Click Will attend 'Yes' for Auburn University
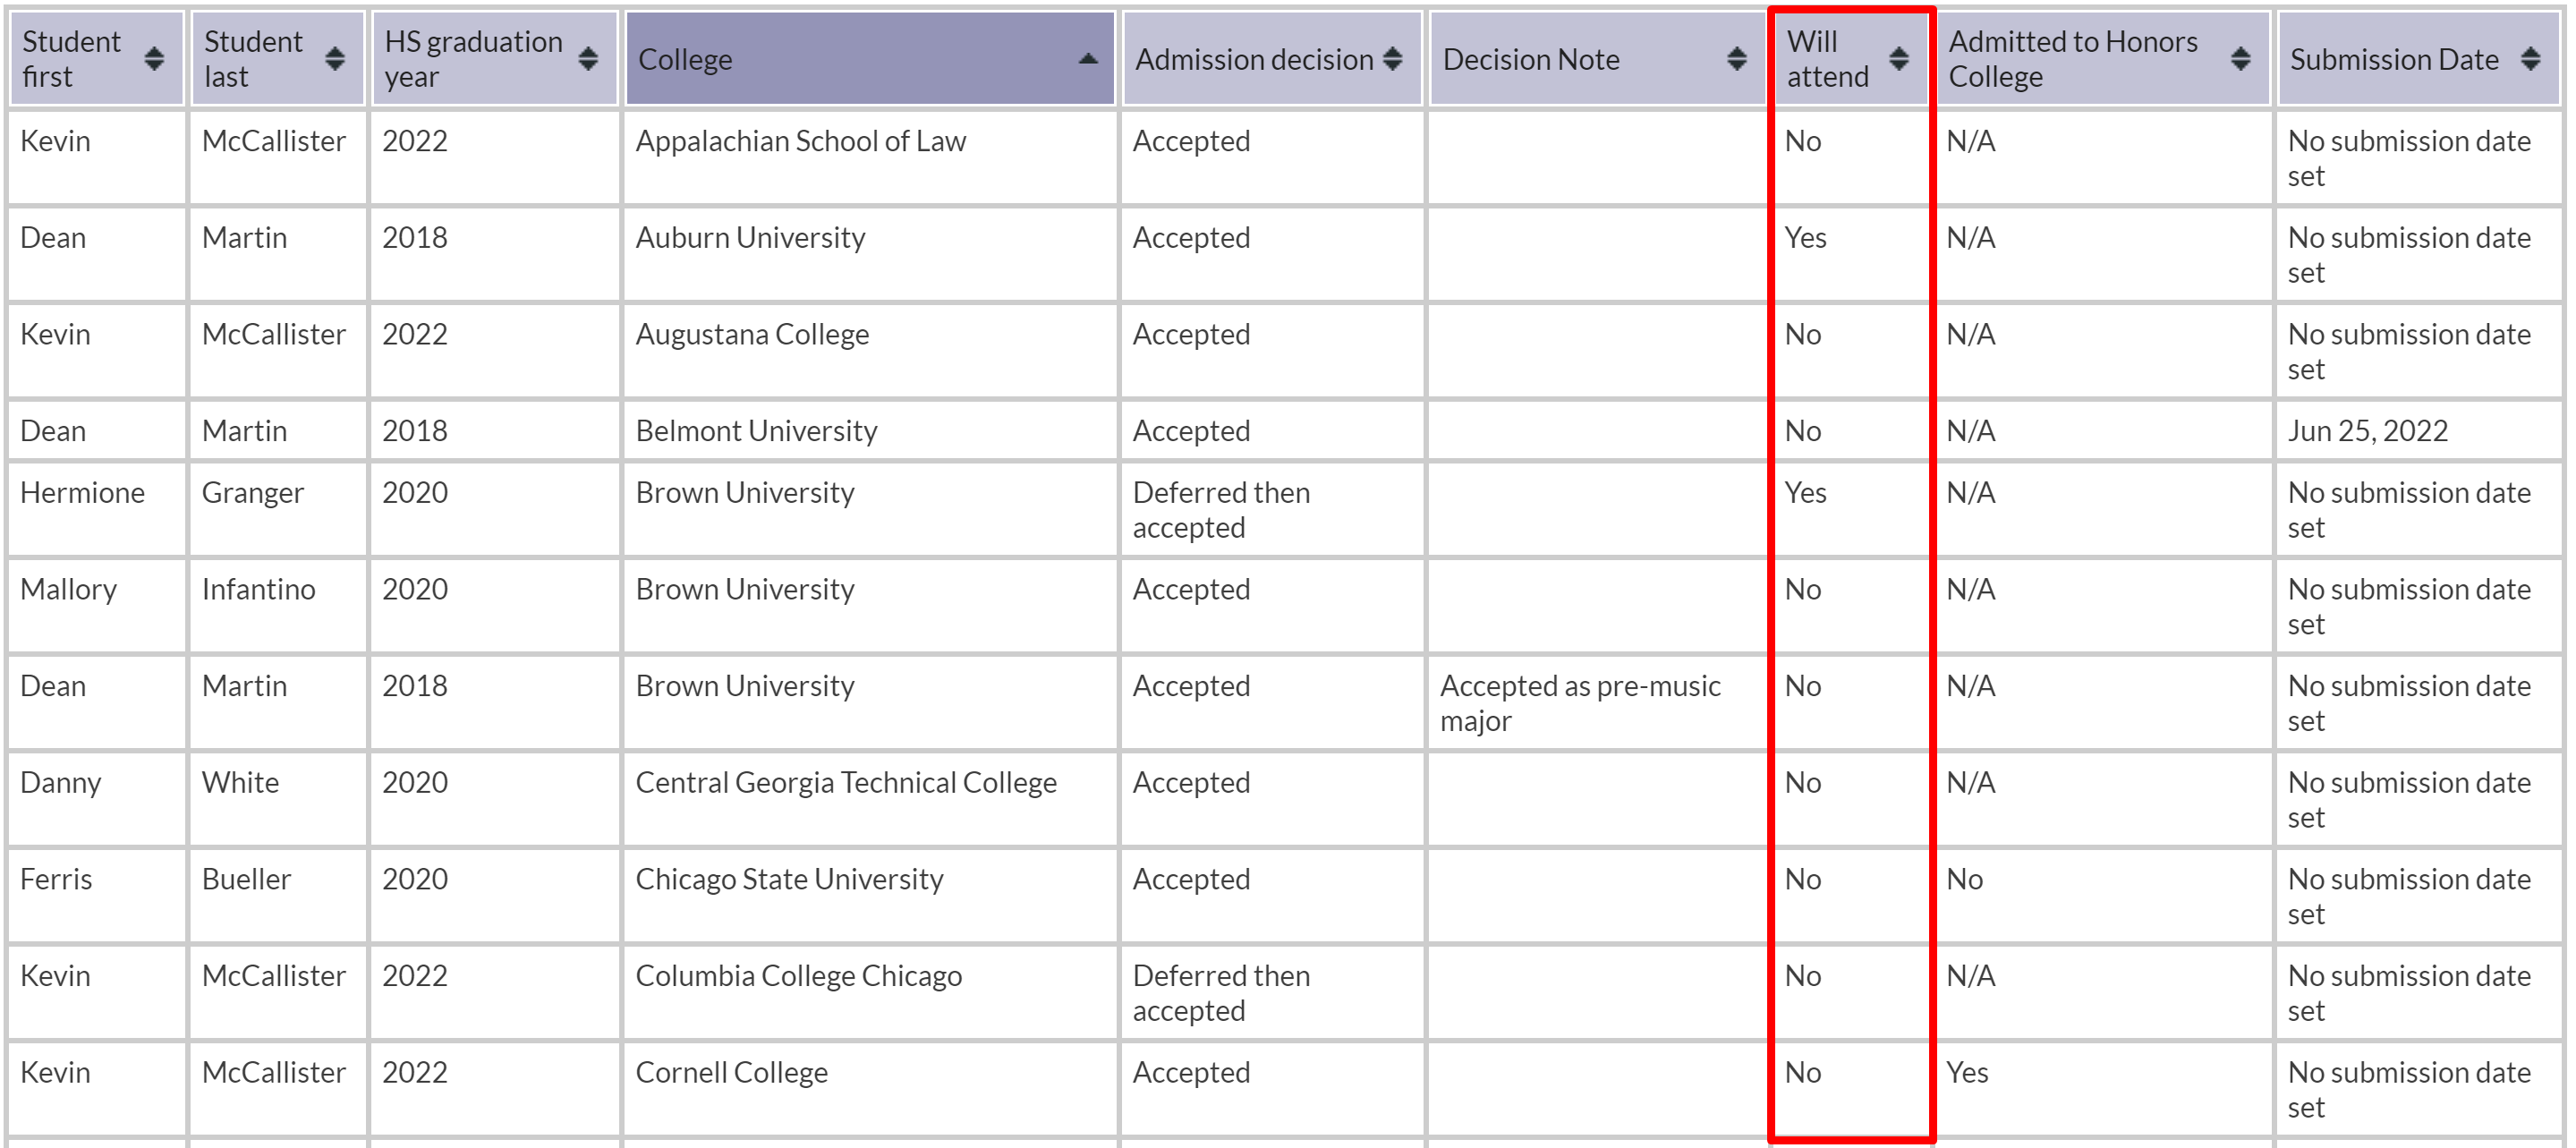 (1805, 238)
